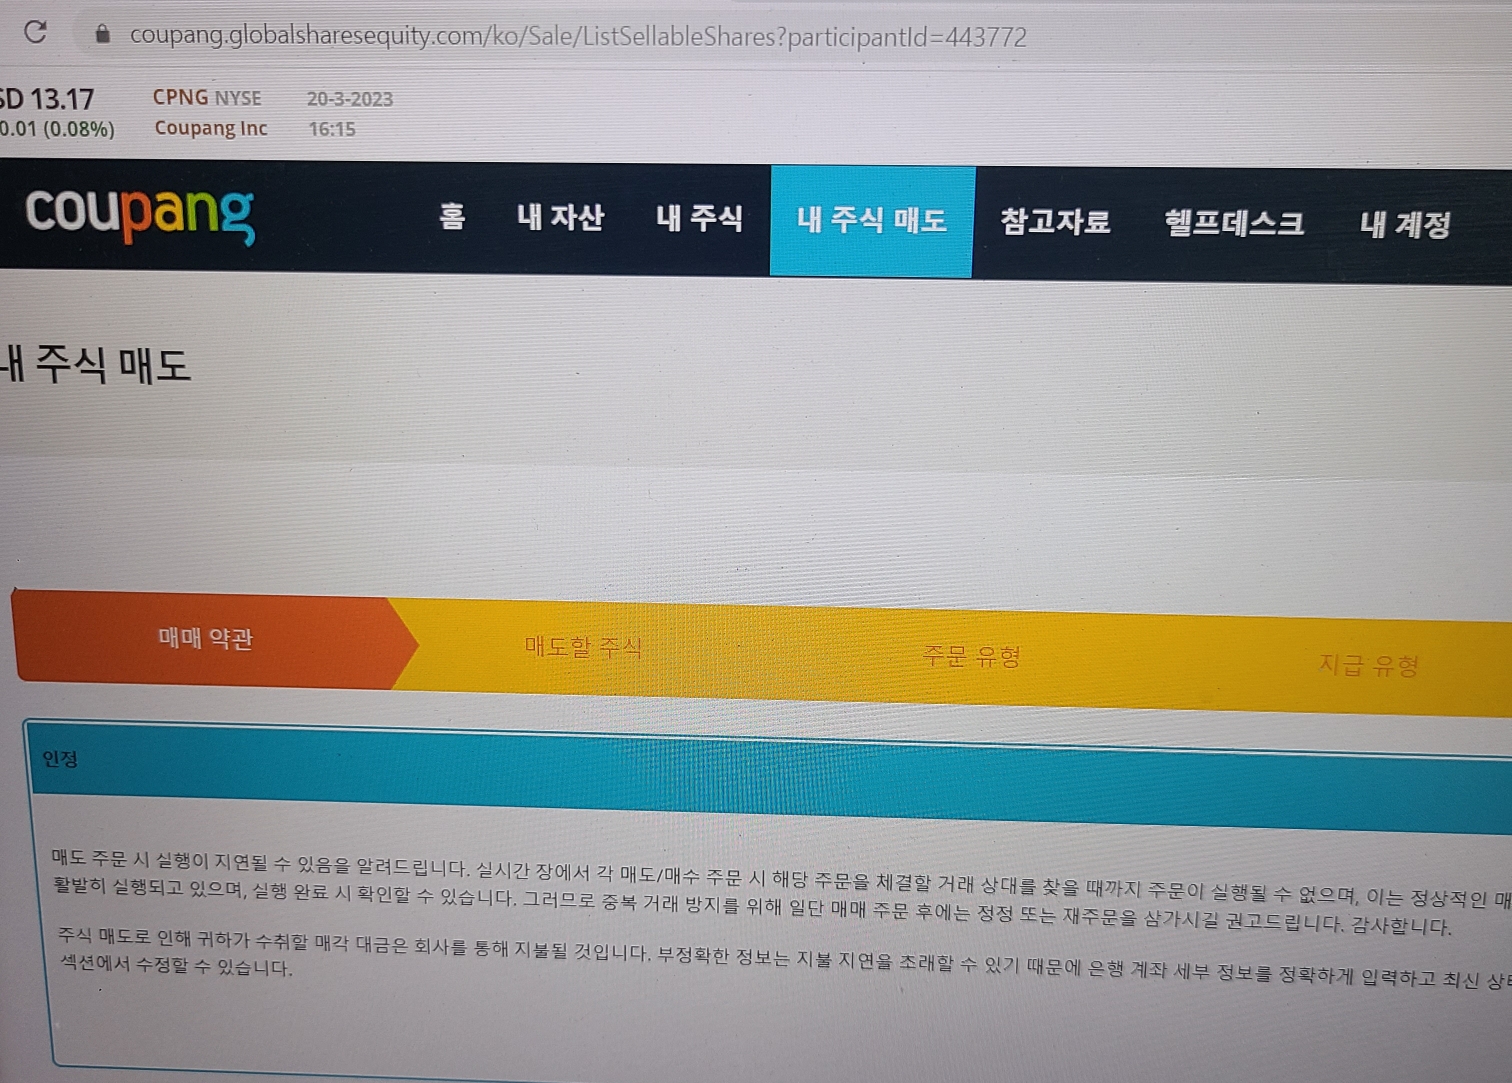
Task: Click the 13.17 stock price
Action: [x=62, y=99]
